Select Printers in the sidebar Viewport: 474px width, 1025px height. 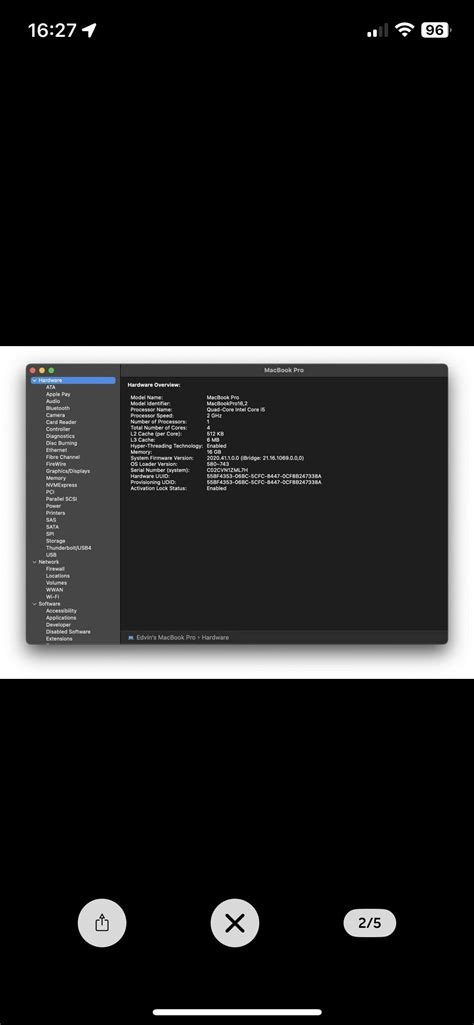click(55, 513)
